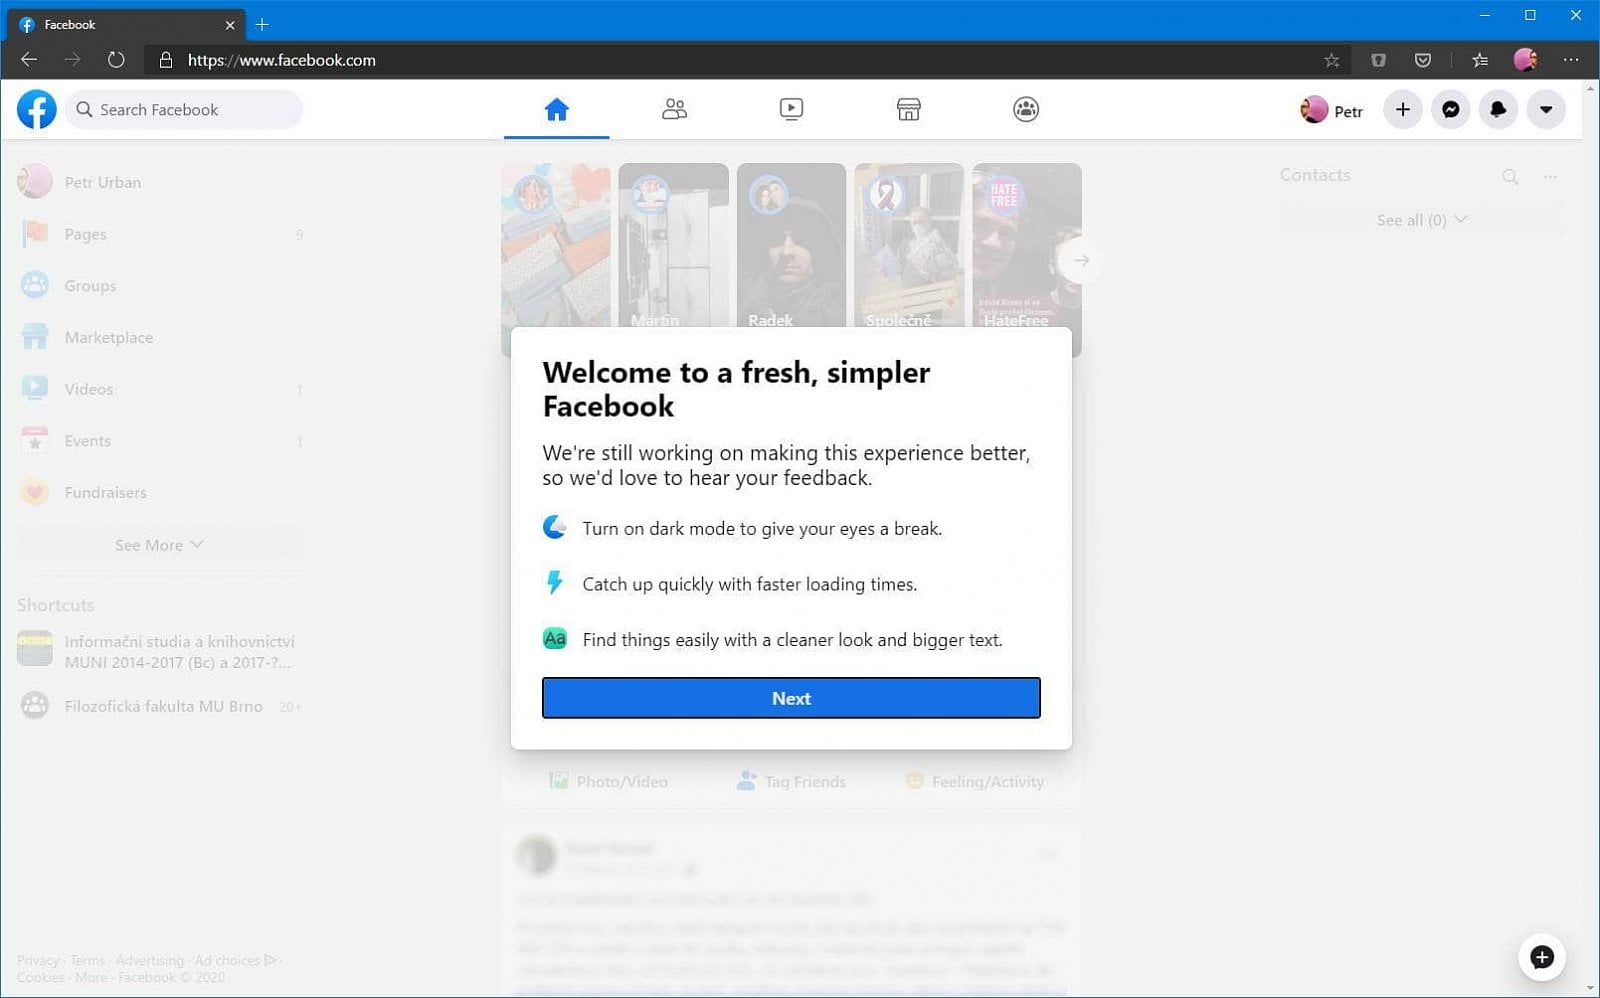This screenshot has height=998, width=1600.
Task: Go back in browser
Action: pos(29,60)
